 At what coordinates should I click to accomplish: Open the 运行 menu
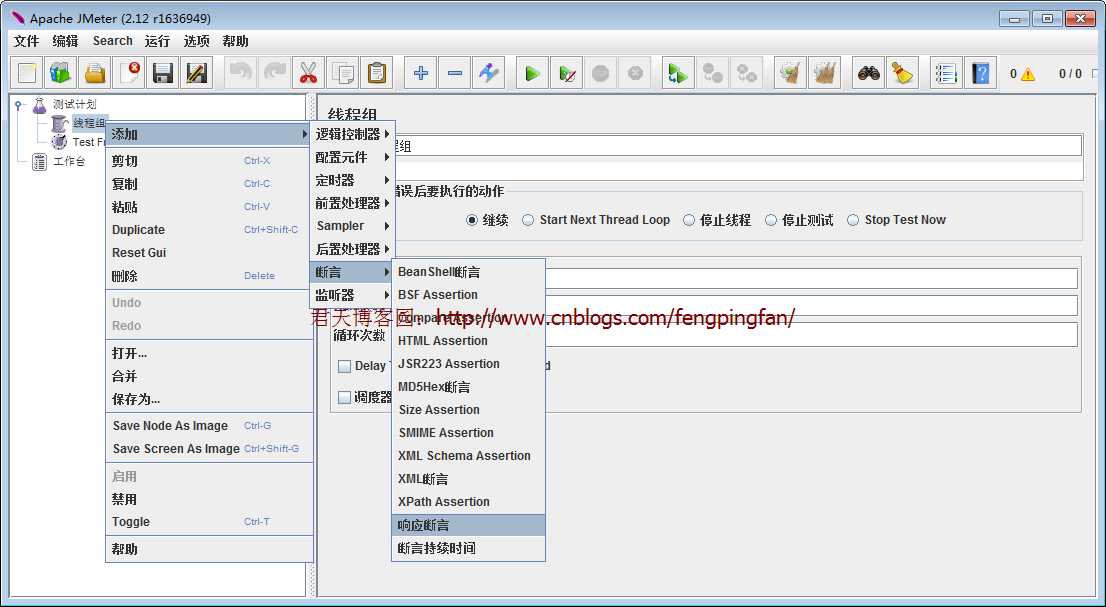pos(157,41)
